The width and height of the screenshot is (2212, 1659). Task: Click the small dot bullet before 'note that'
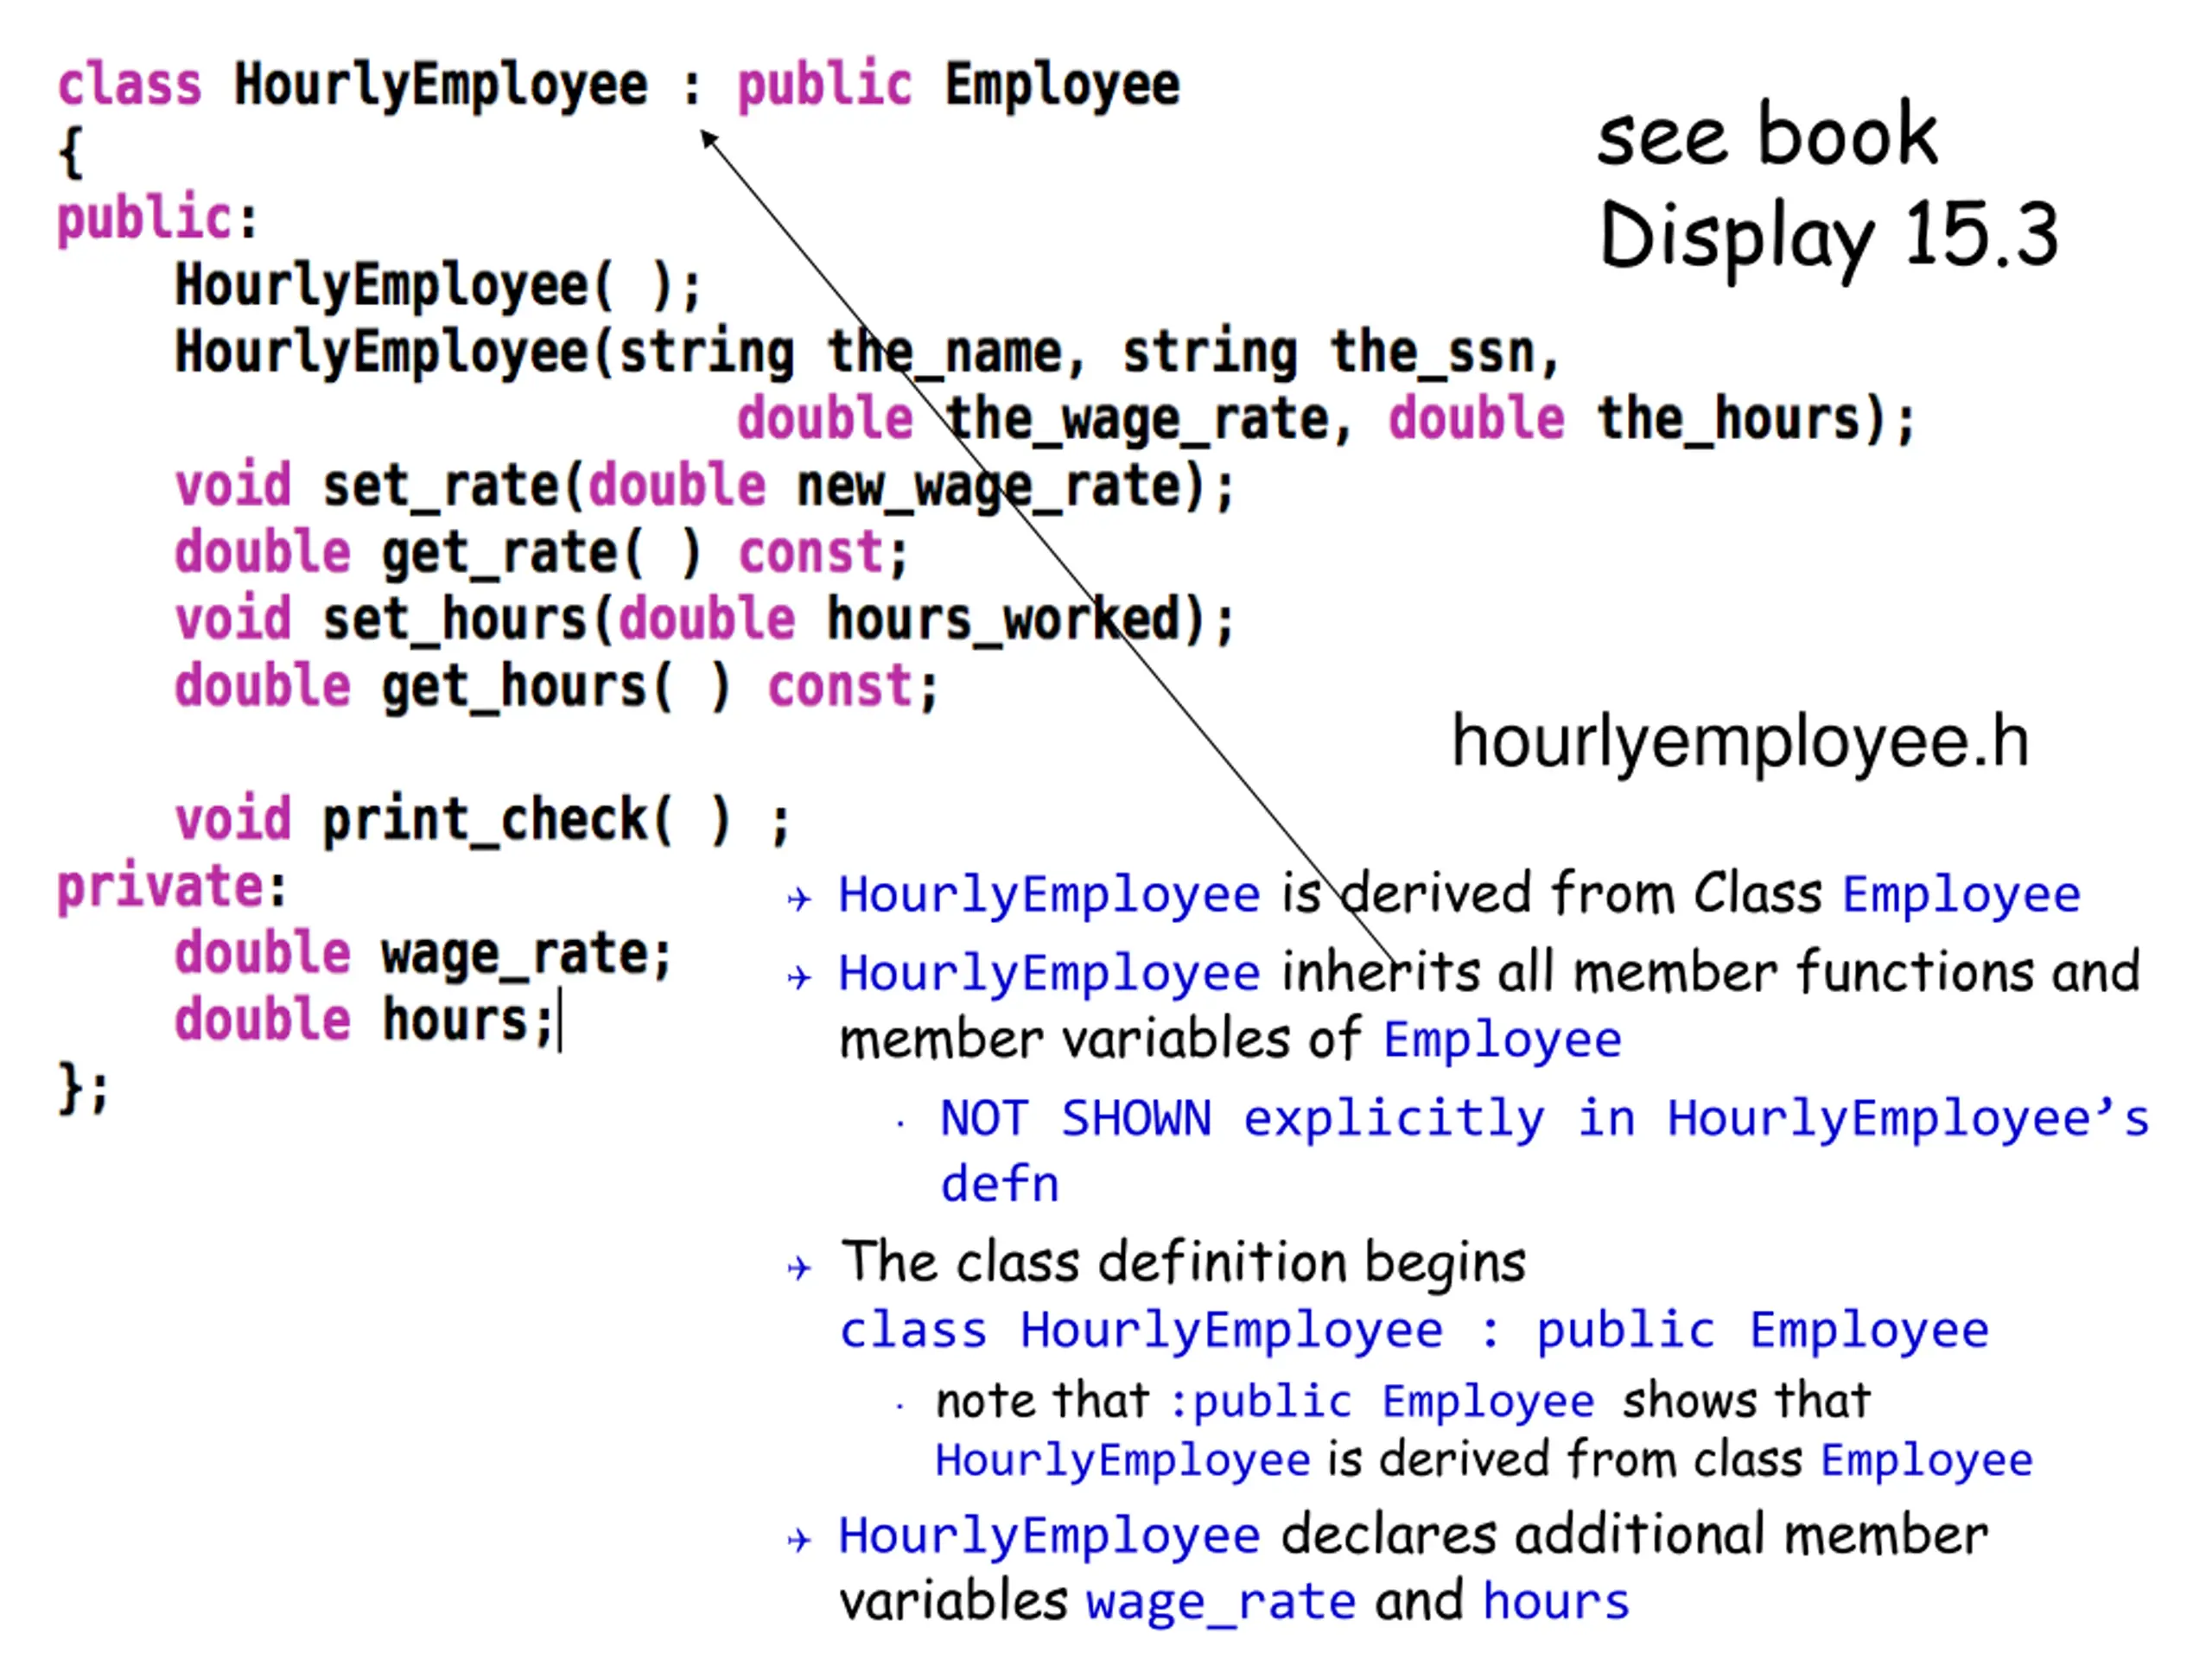click(x=901, y=1406)
